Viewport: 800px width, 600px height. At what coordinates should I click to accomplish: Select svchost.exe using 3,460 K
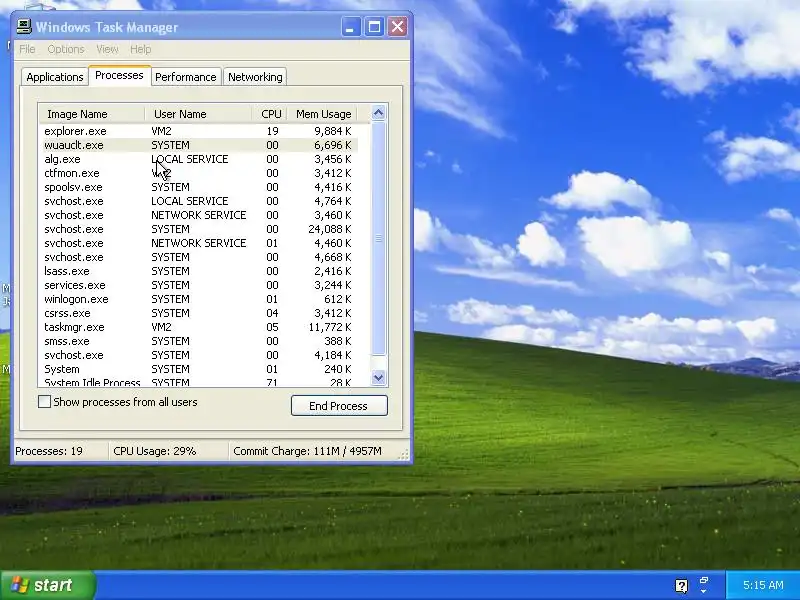pyautogui.click(x=198, y=215)
